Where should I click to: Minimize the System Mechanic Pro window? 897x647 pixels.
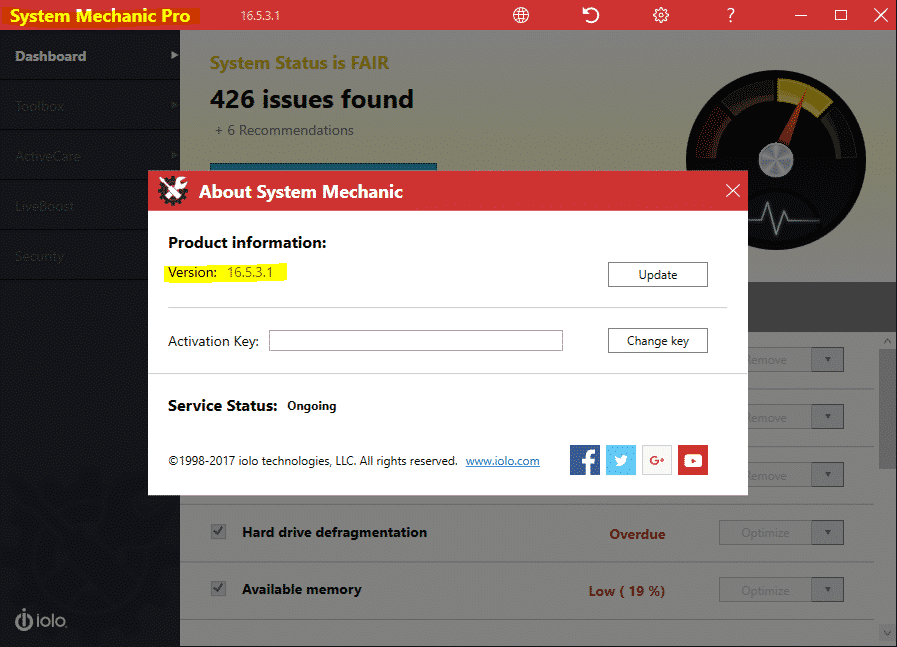coord(800,15)
